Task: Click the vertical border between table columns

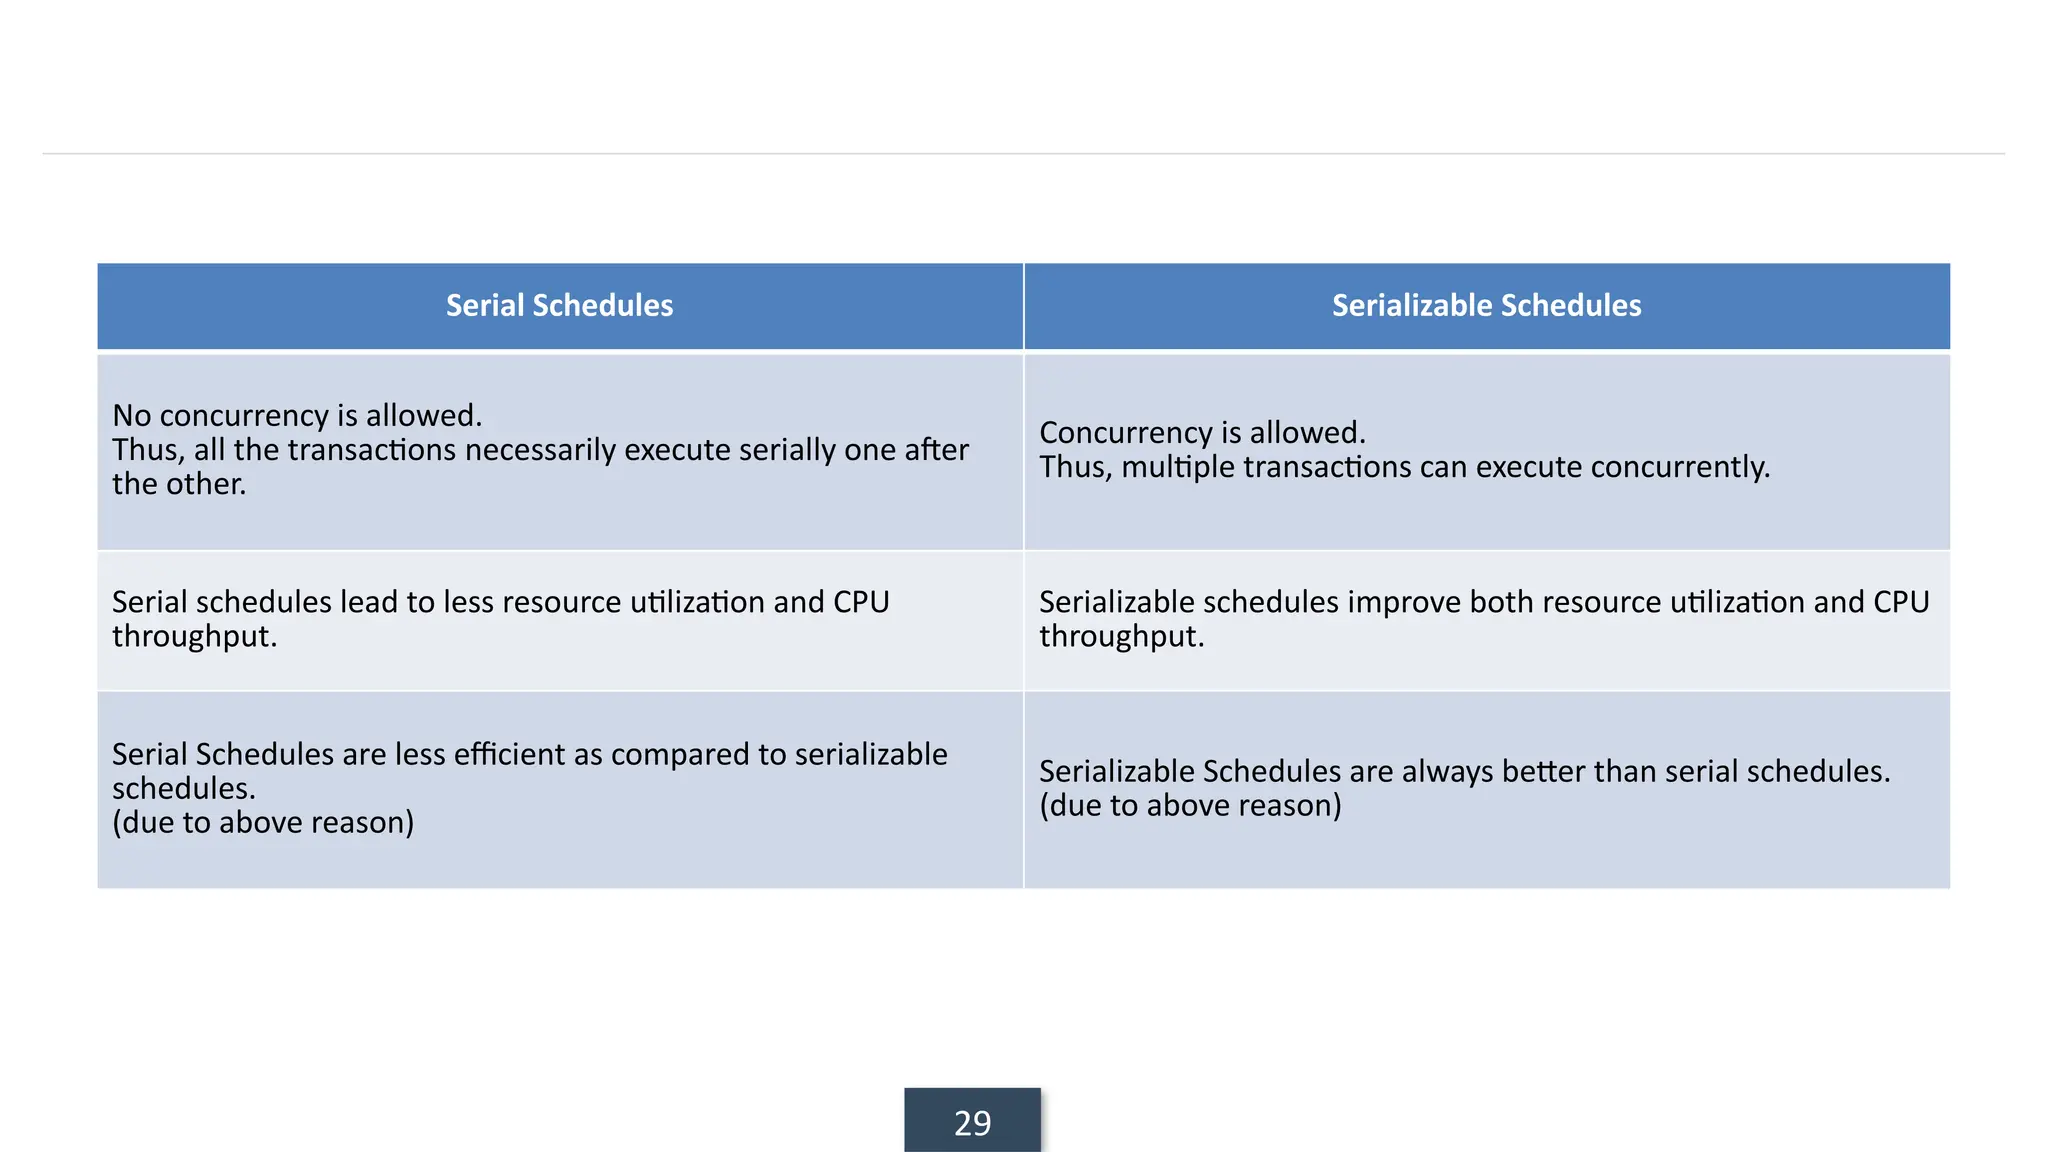Action: click(1024, 576)
